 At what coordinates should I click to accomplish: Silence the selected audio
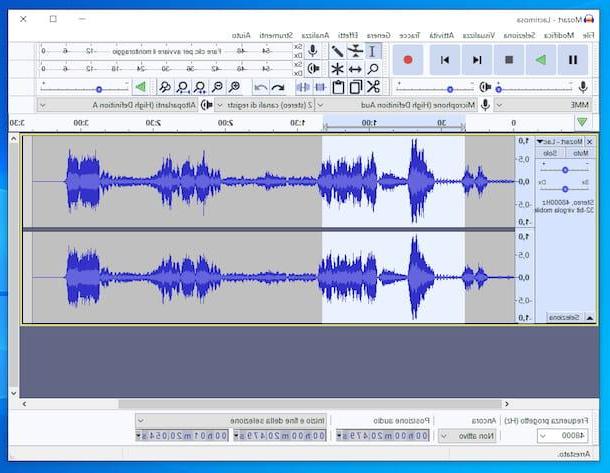[x=303, y=87]
